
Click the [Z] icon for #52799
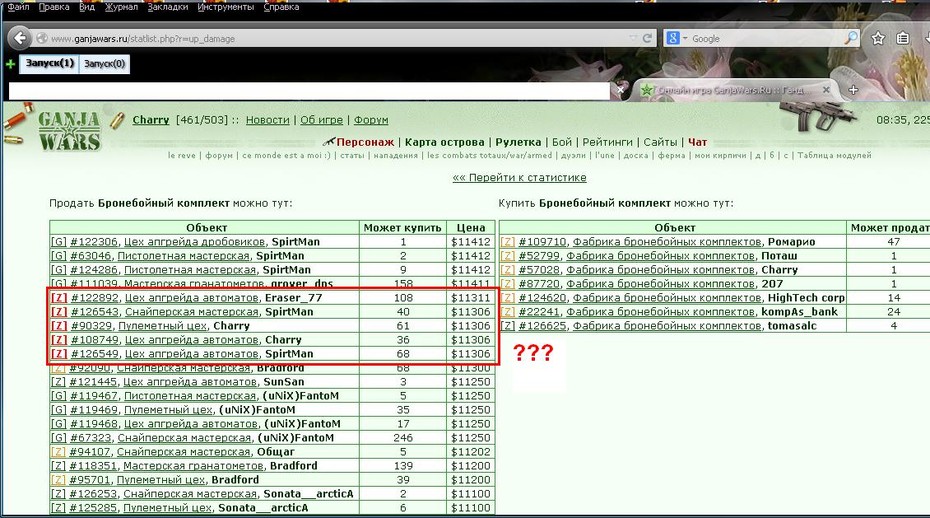click(508, 256)
